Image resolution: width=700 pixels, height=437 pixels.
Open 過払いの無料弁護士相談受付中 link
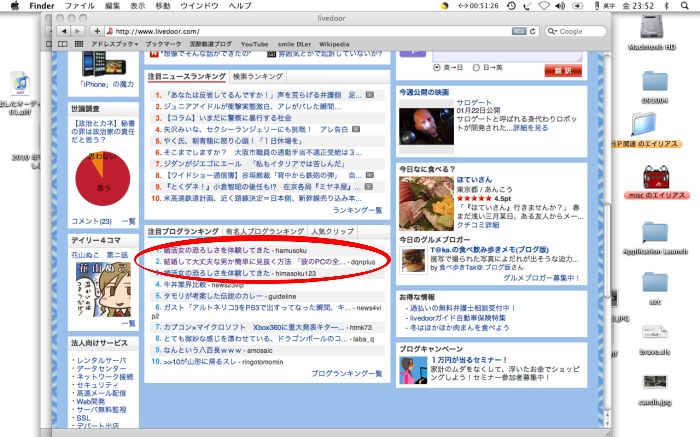462,308
